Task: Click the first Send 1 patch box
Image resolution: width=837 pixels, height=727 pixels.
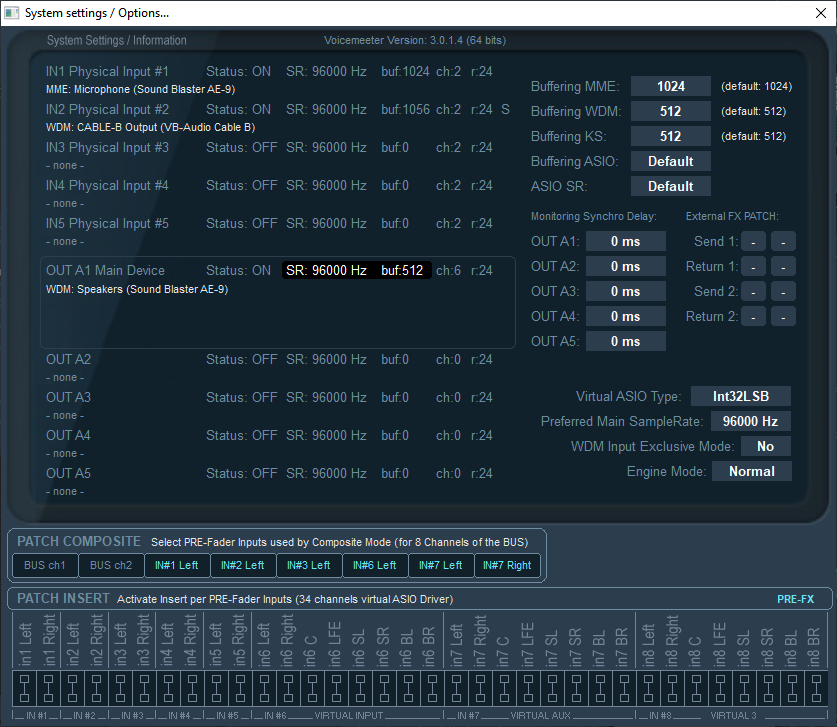Action: 754,241
